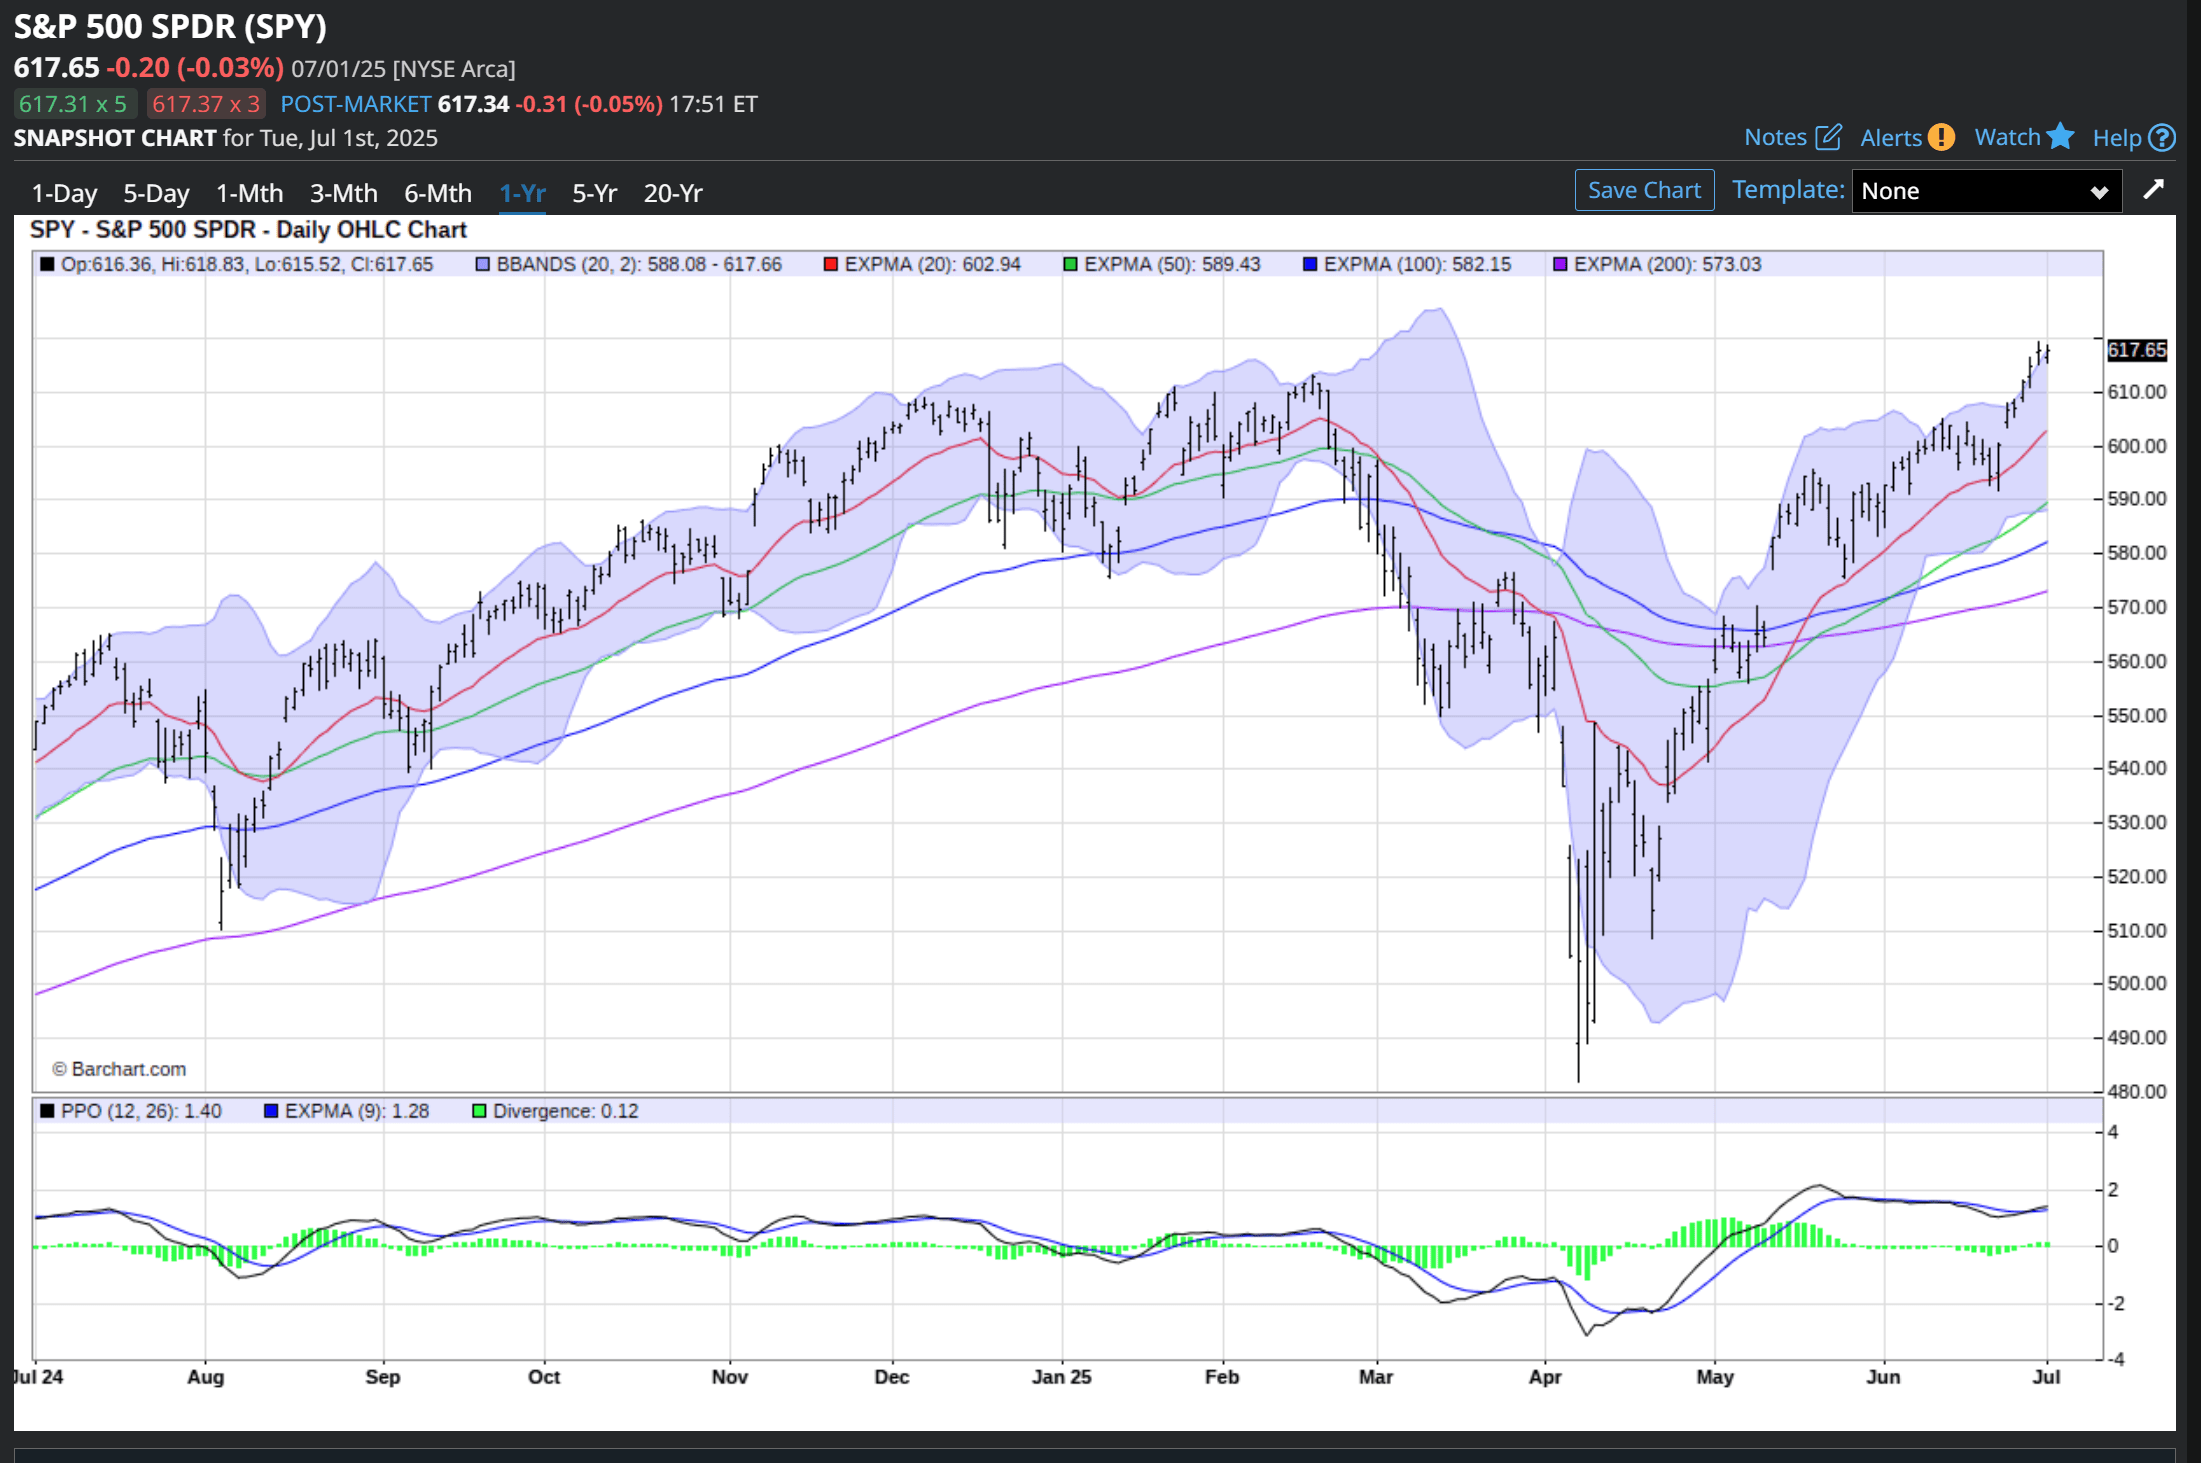Click the BBANDS legend square
The height and width of the screenshot is (1463, 2201).
coord(483,264)
